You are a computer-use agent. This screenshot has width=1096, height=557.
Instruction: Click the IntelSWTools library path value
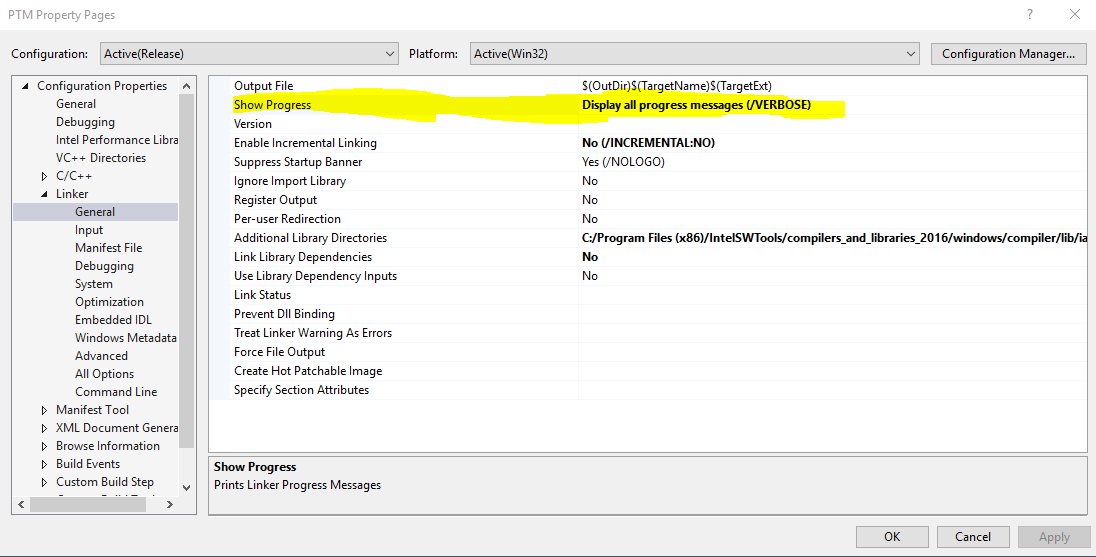pyautogui.click(x=834, y=238)
